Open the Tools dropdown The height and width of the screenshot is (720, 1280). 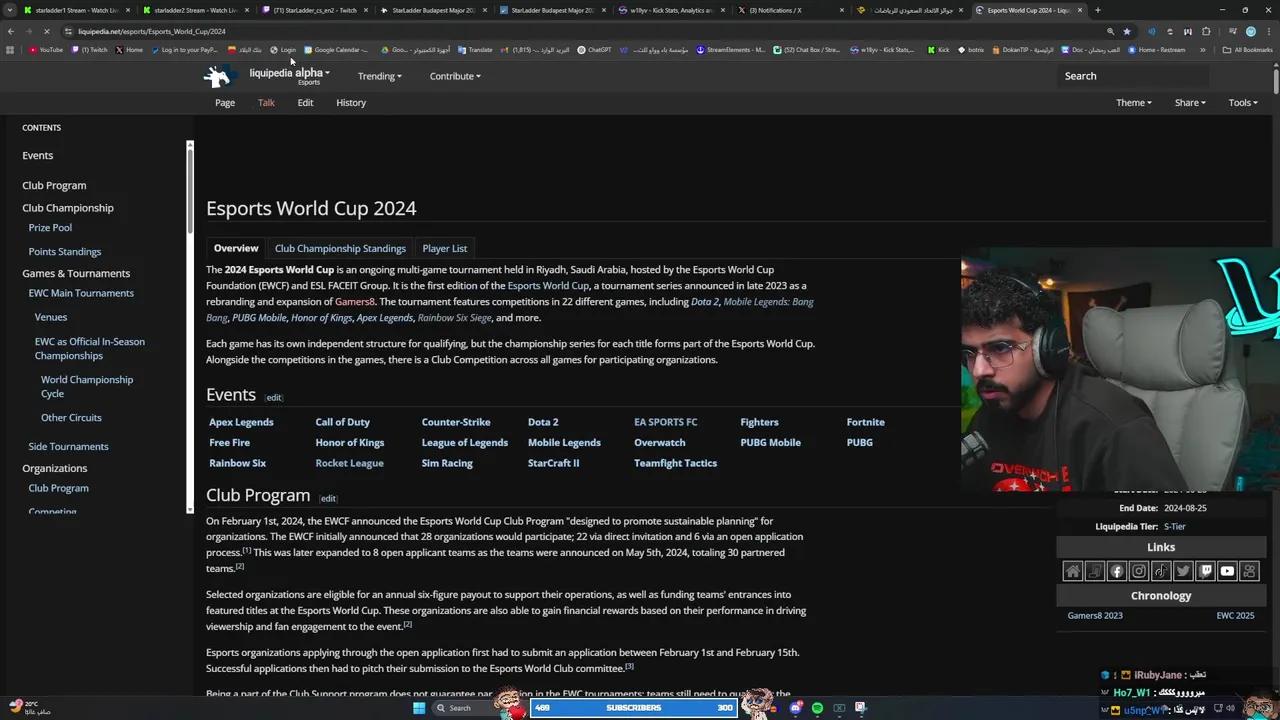(1243, 102)
